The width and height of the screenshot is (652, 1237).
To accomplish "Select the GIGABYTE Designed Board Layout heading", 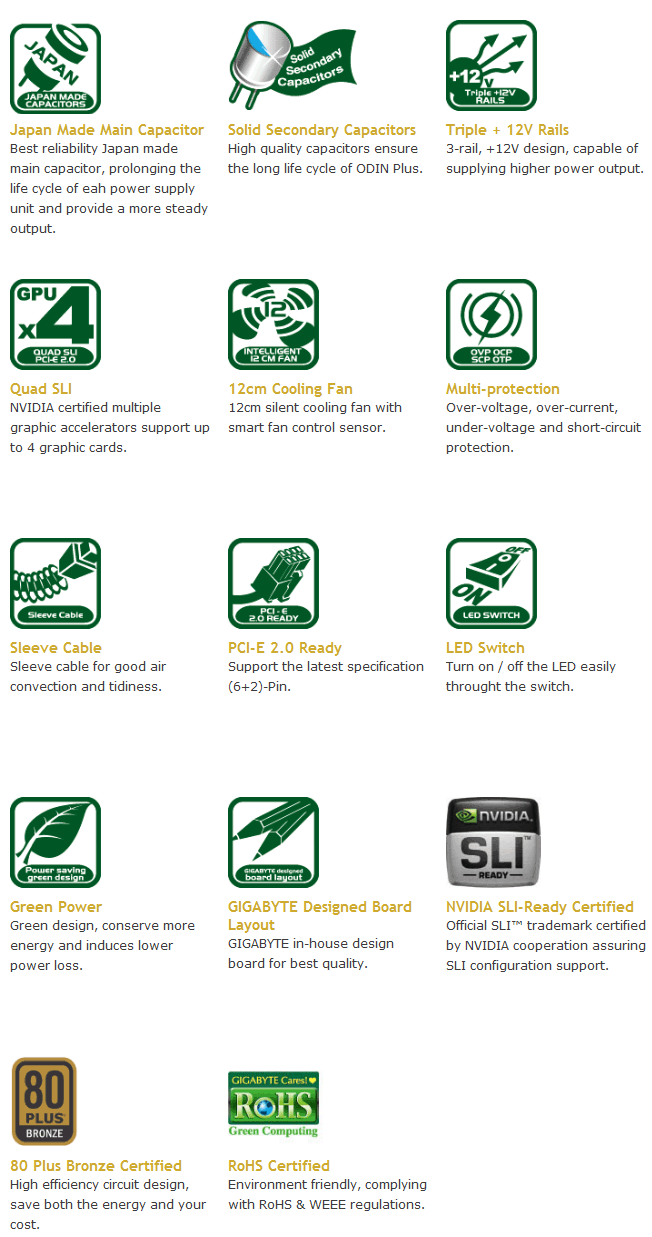I will pos(320,916).
